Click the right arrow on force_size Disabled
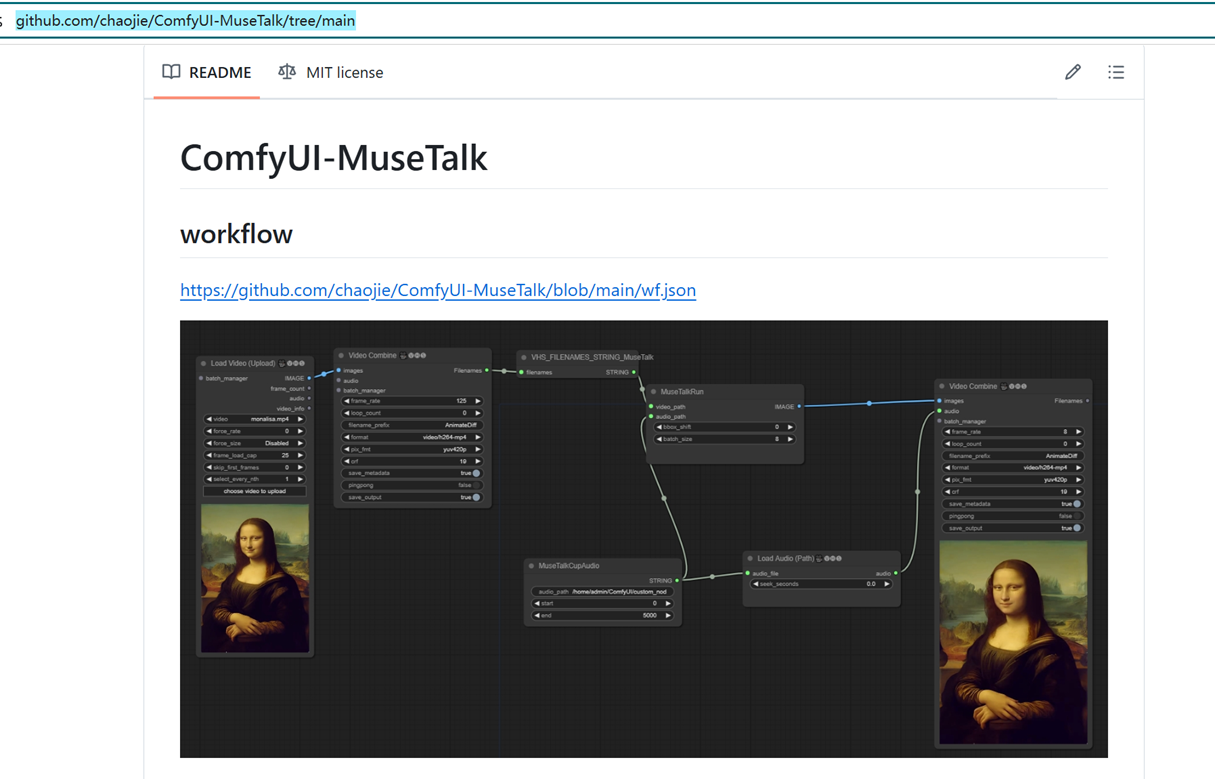The height and width of the screenshot is (779, 1215). click(300, 442)
